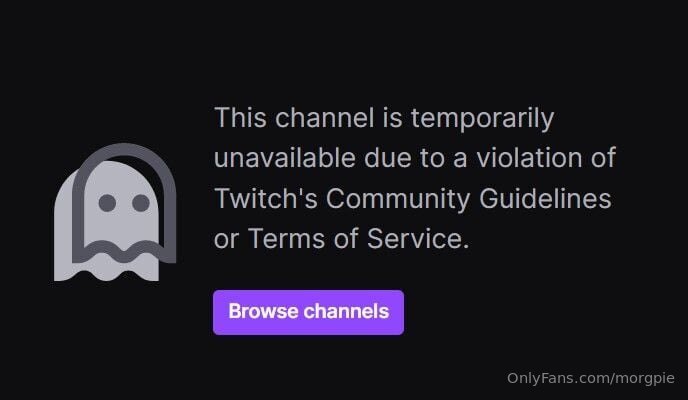The image size is (688, 400).
Task: Click the ghost's left eye
Action: tap(107, 203)
